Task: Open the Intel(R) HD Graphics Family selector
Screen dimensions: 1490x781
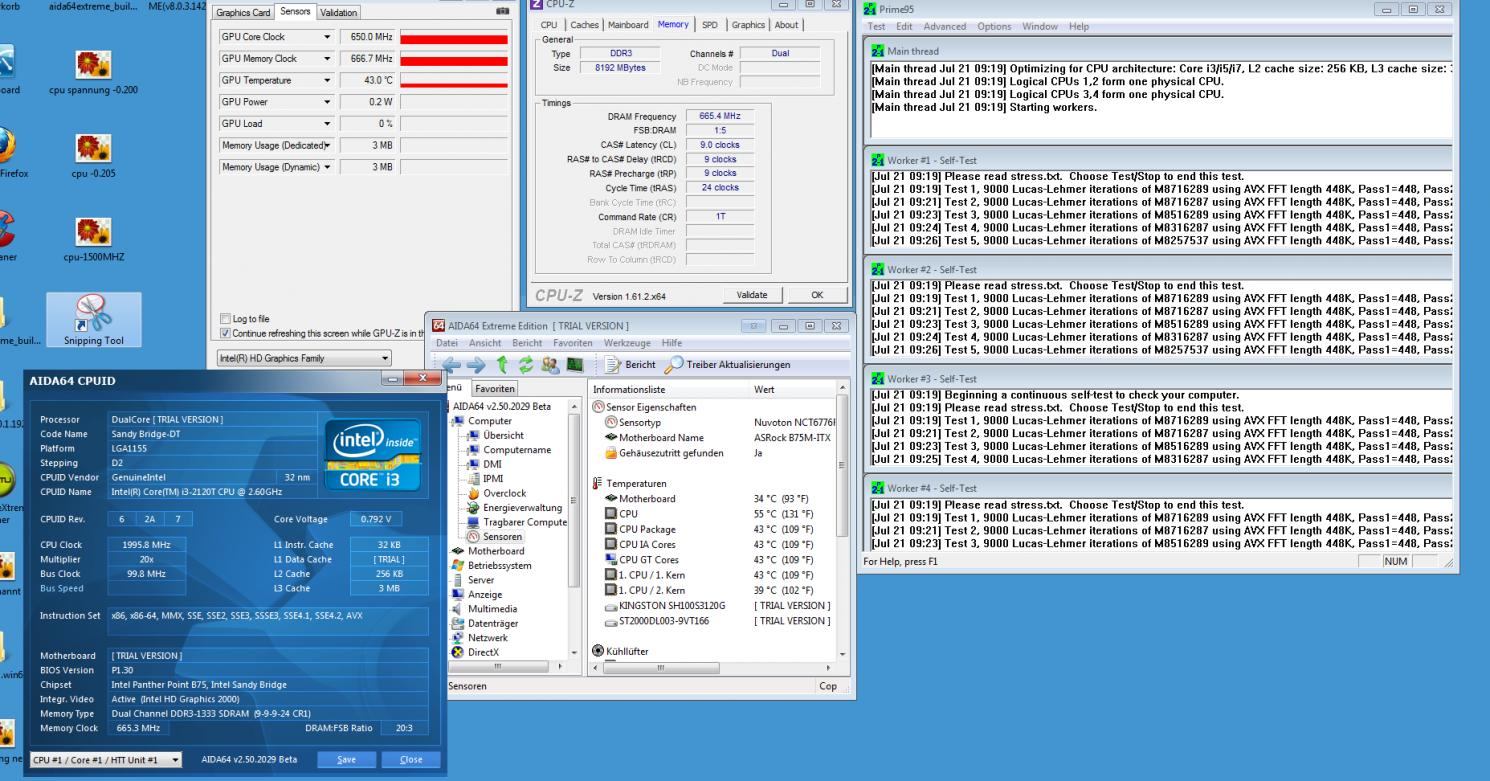Action: click(305, 357)
